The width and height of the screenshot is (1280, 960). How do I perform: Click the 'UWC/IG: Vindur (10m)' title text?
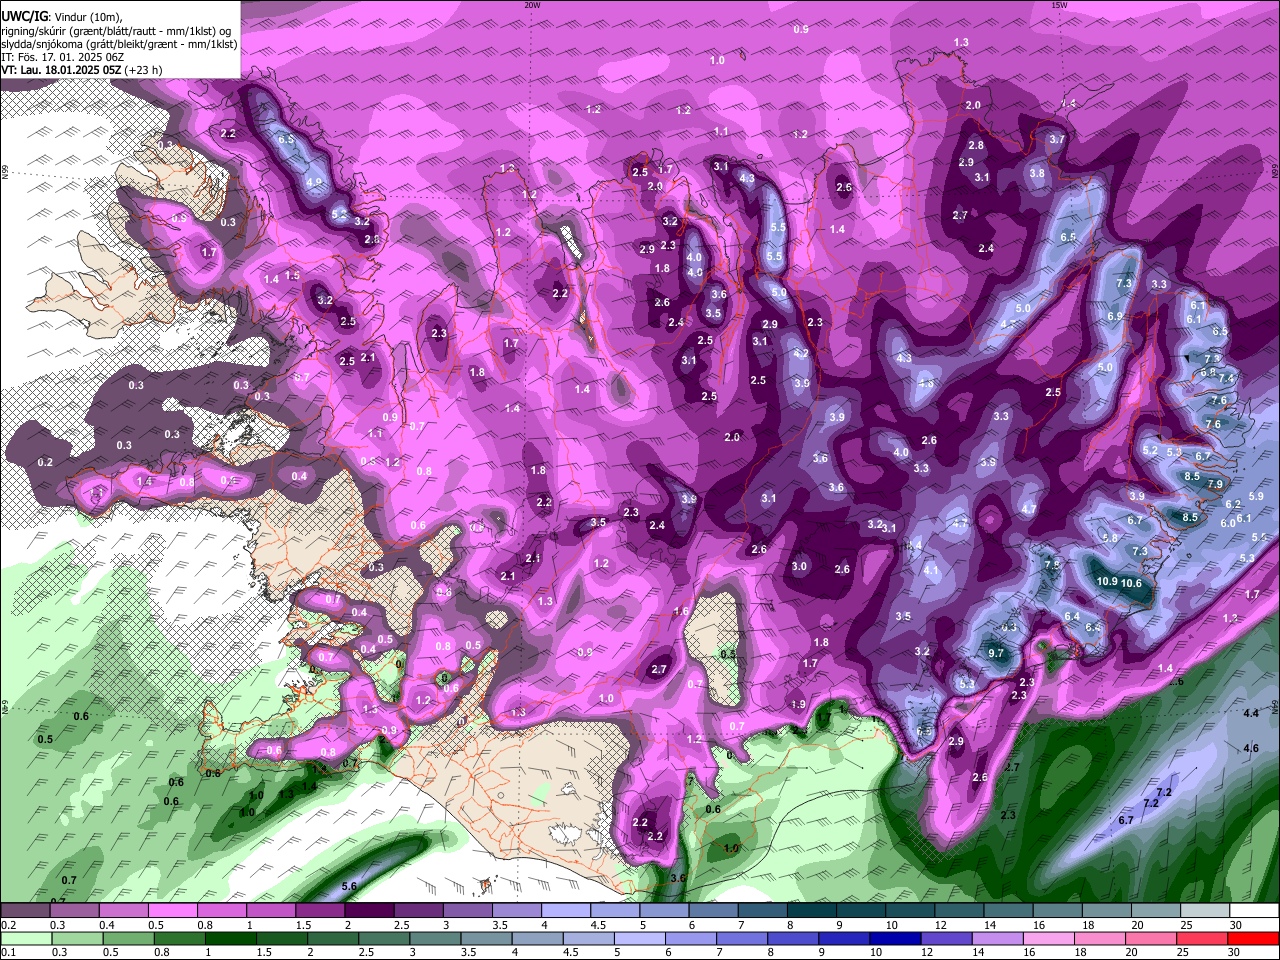click(x=62, y=16)
